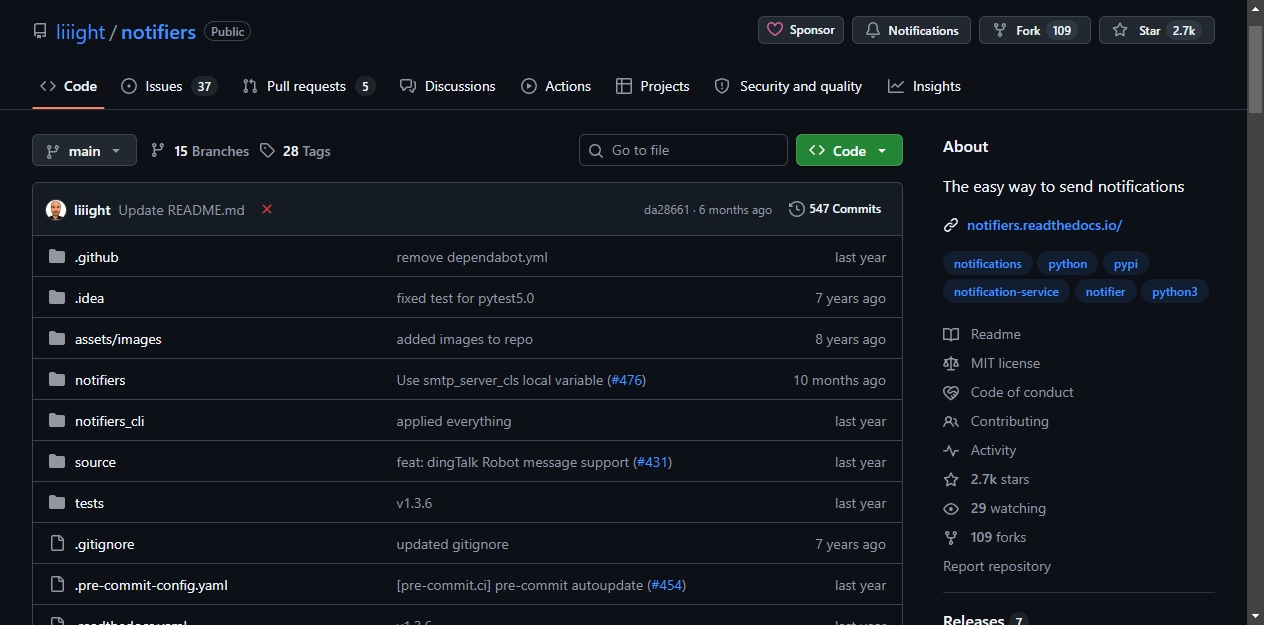Image resolution: width=1264 pixels, height=625 pixels.
Task: Click the failed status X next to Update README.md
Action: (x=267, y=209)
